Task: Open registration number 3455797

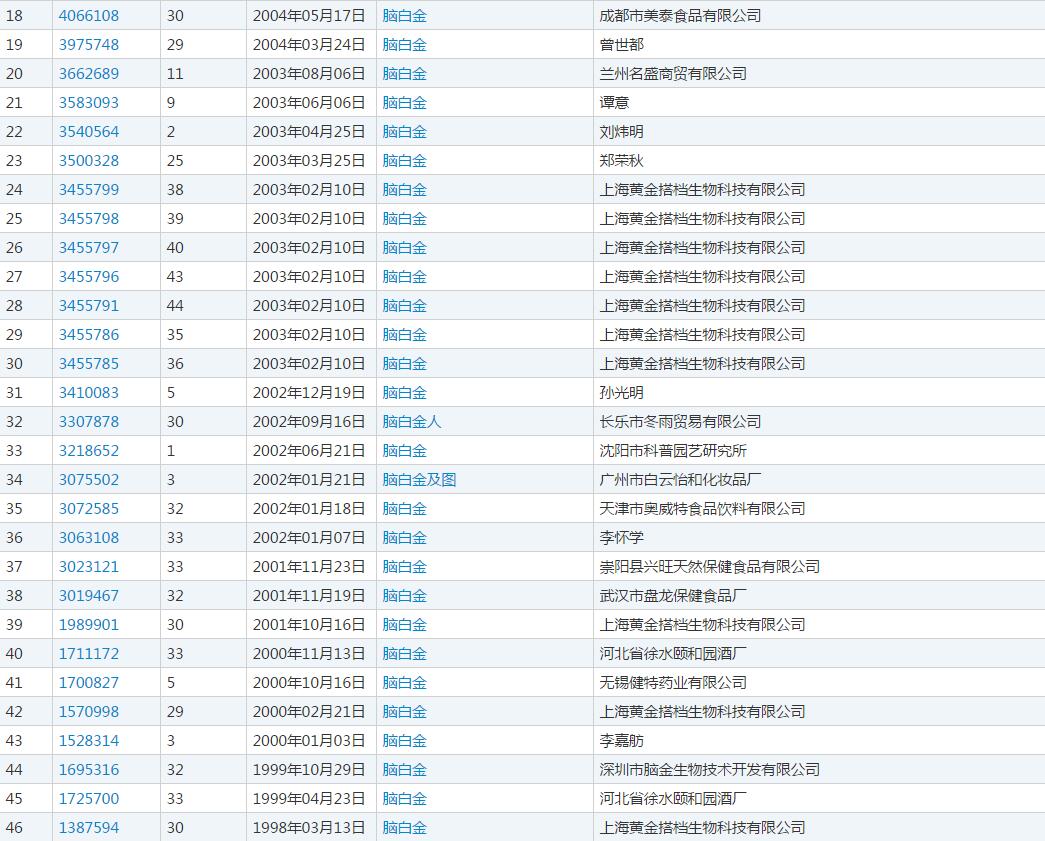Action: (89, 247)
